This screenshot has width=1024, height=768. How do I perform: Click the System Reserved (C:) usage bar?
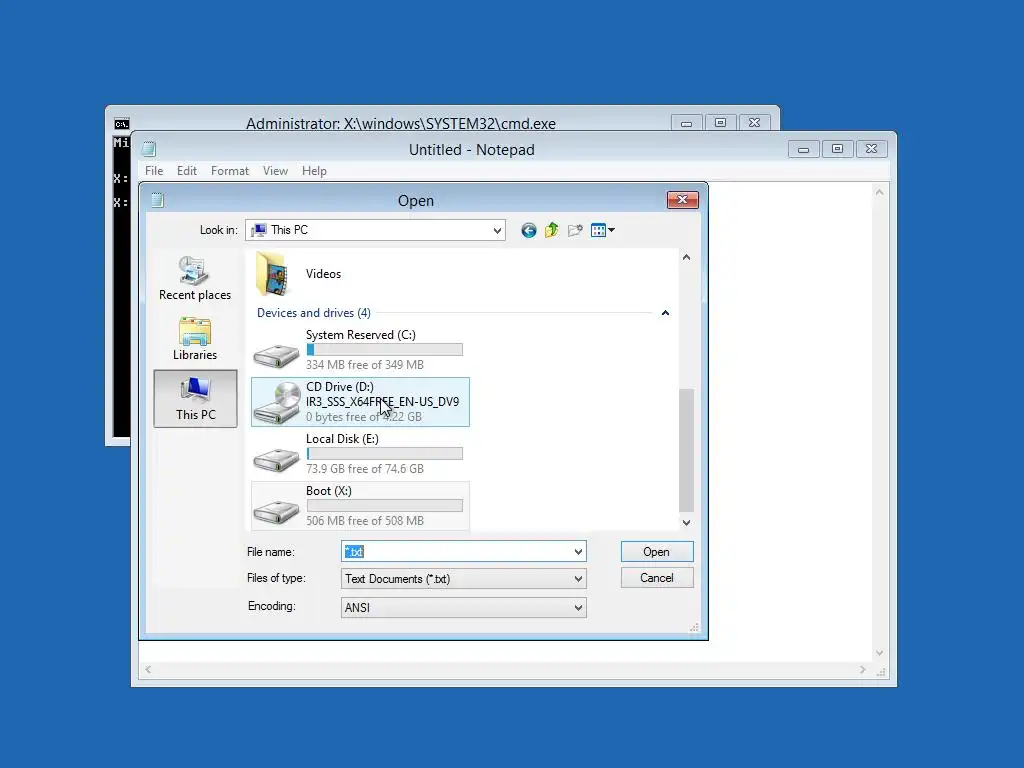point(385,349)
